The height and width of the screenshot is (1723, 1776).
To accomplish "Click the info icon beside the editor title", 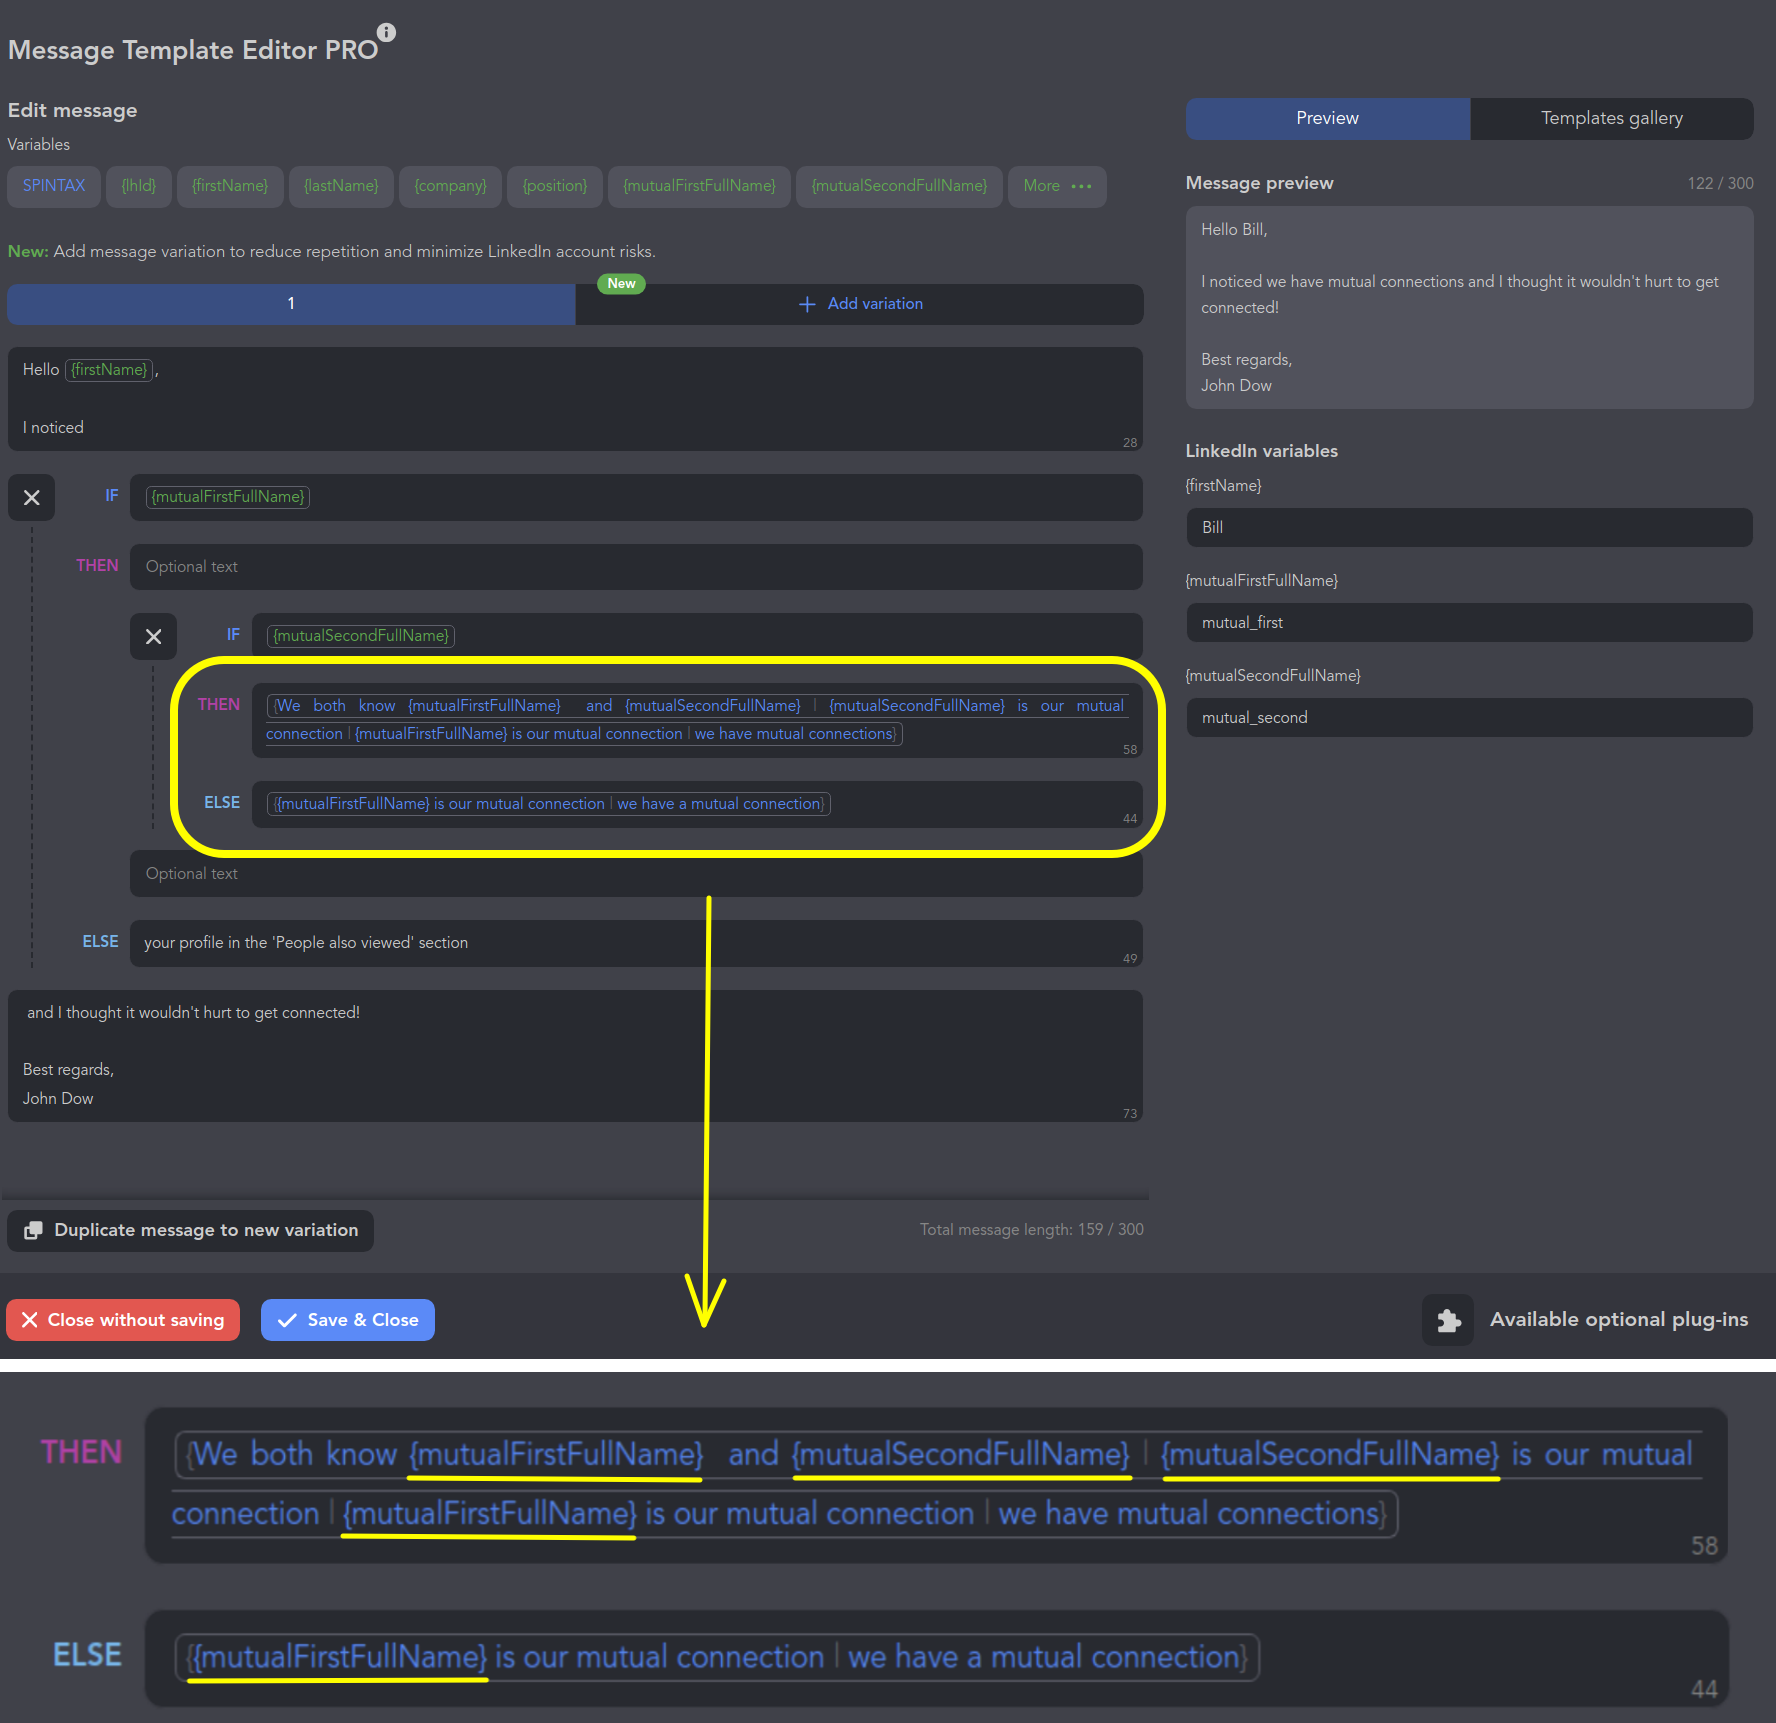I will pyautogui.click(x=387, y=32).
